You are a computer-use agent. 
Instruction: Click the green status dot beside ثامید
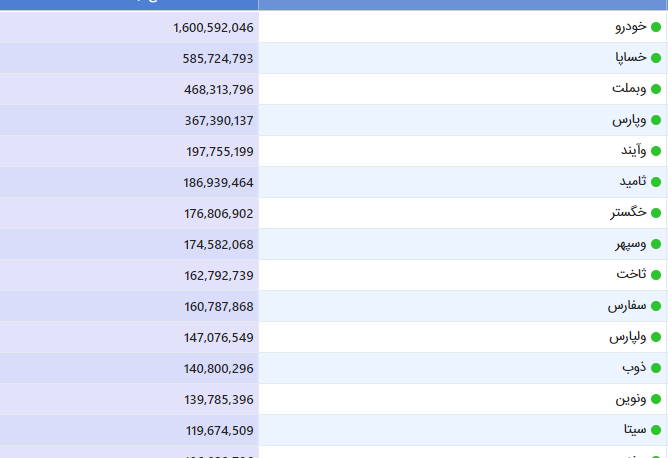click(656, 182)
